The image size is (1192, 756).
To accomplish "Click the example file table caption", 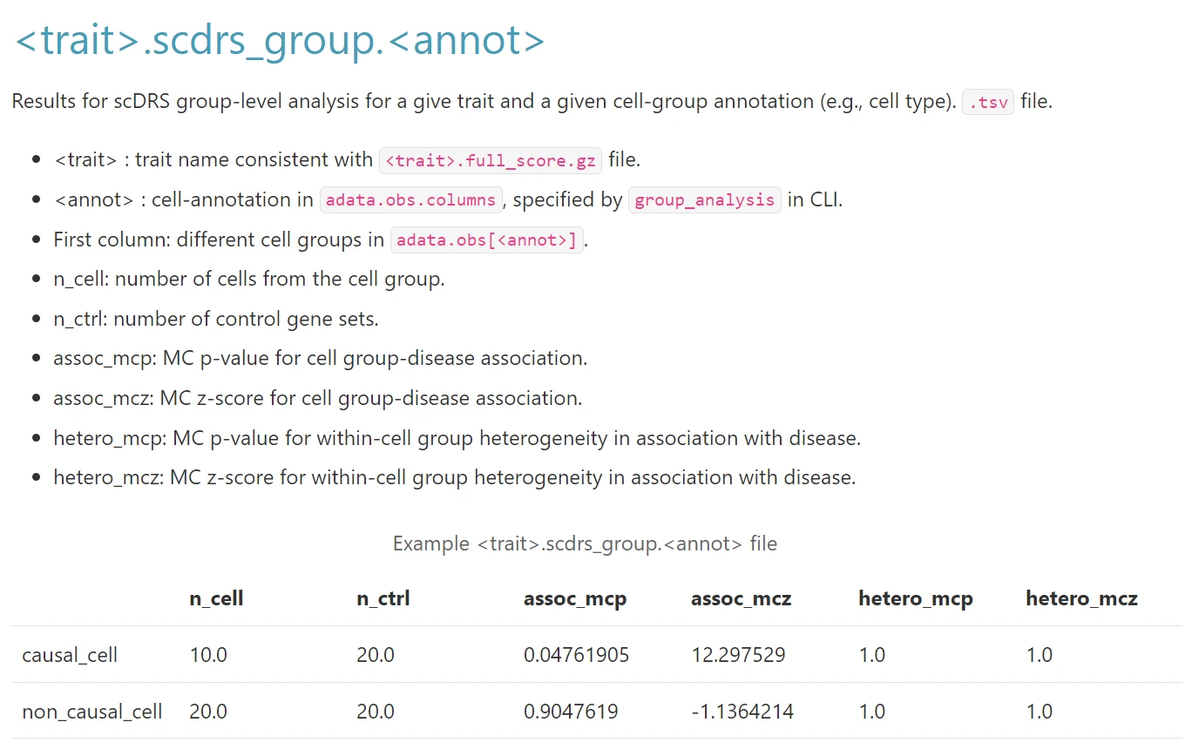I will tap(584, 544).
